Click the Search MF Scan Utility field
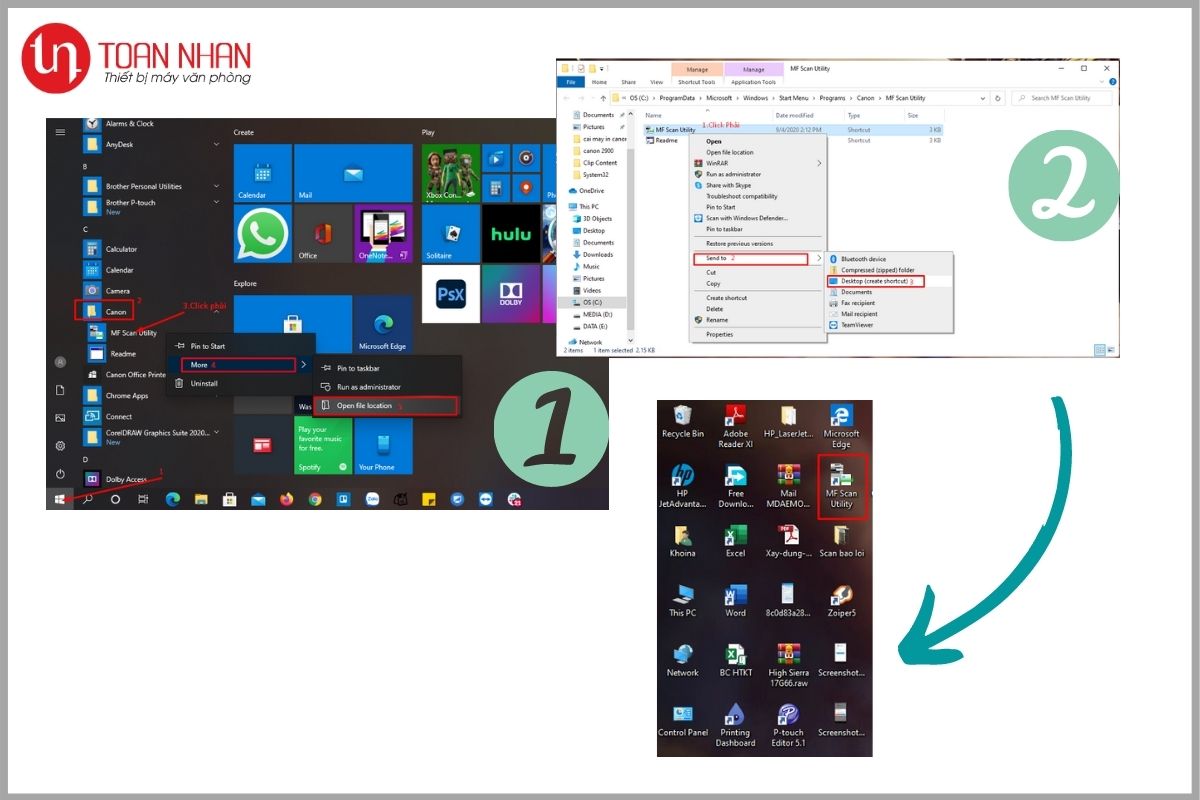The image size is (1200, 800). pos(1064,98)
